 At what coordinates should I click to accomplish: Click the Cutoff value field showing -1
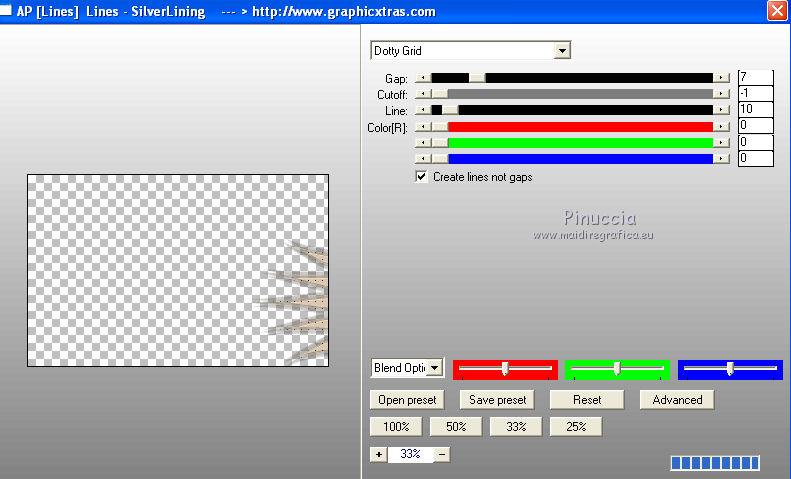(755, 93)
